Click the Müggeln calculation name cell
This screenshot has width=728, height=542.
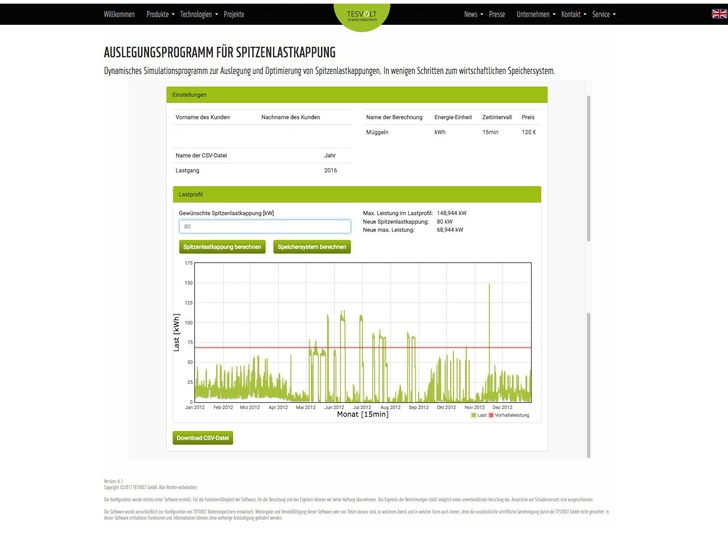(x=377, y=132)
